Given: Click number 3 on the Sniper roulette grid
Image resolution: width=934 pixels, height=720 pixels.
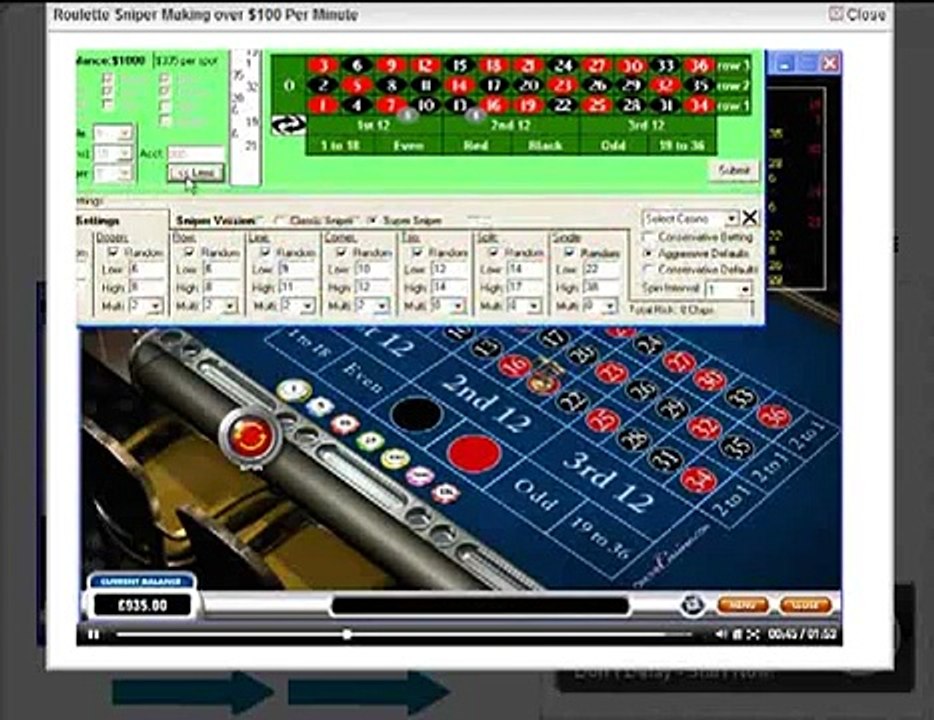Looking at the screenshot, I should (x=323, y=65).
